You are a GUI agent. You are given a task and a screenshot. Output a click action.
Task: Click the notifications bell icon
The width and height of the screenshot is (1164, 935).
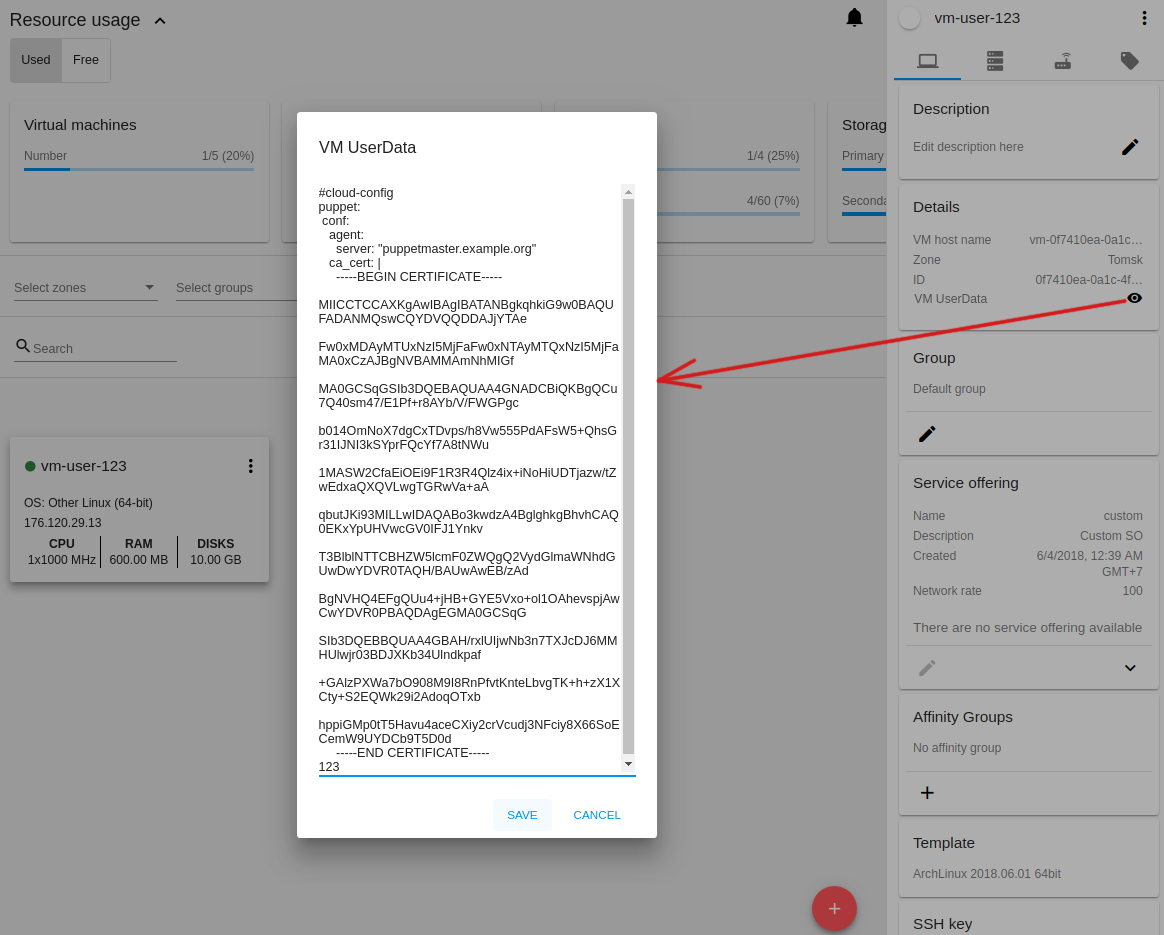854,18
